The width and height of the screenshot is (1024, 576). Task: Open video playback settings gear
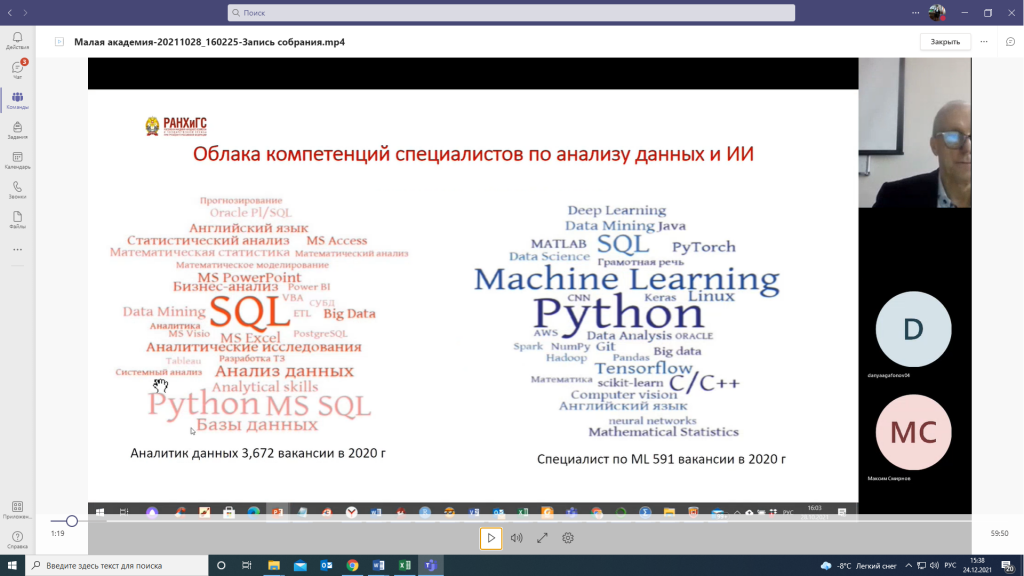click(x=568, y=538)
